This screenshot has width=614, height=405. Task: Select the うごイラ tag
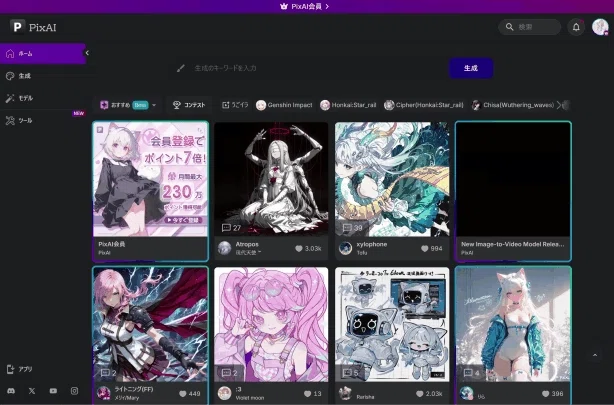(235, 105)
